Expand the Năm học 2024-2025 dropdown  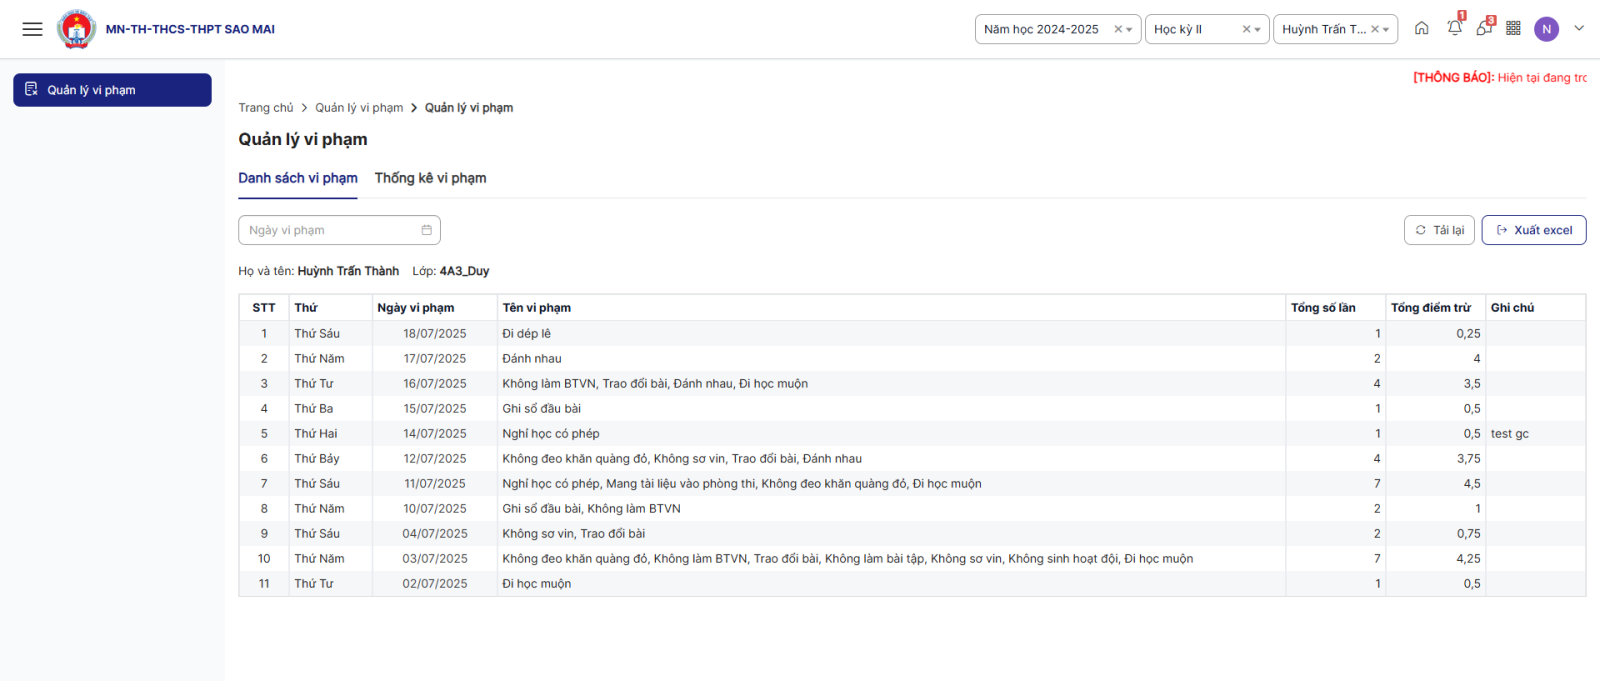tap(1130, 30)
